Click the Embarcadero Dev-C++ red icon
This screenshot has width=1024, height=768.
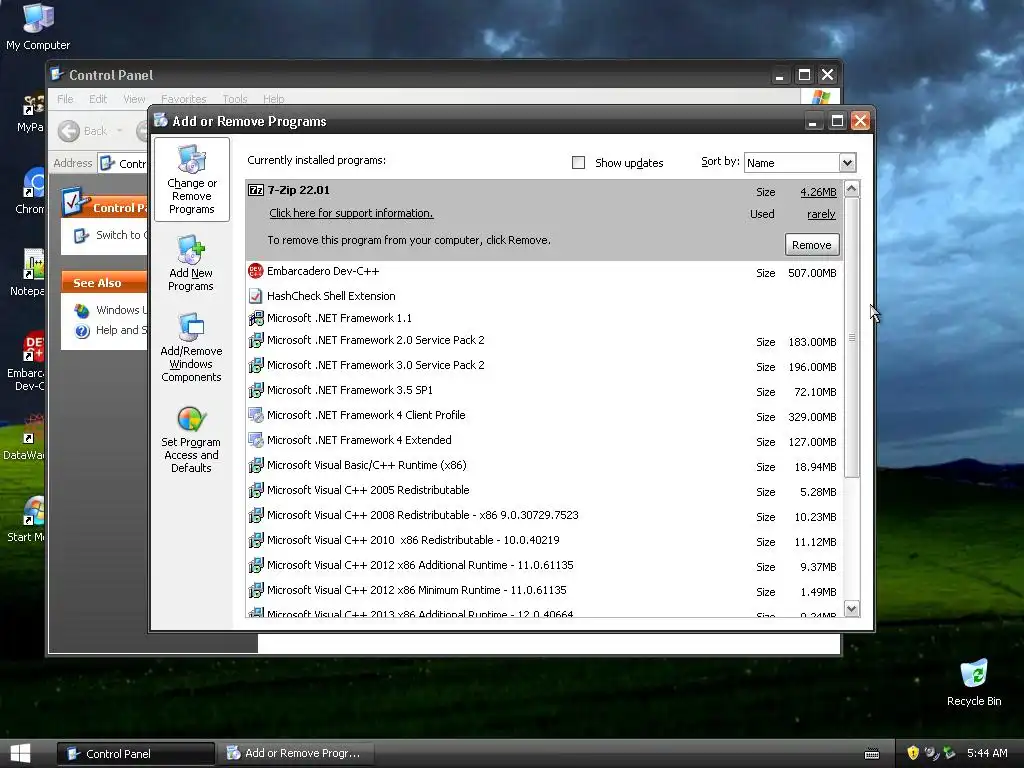pos(256,271)
